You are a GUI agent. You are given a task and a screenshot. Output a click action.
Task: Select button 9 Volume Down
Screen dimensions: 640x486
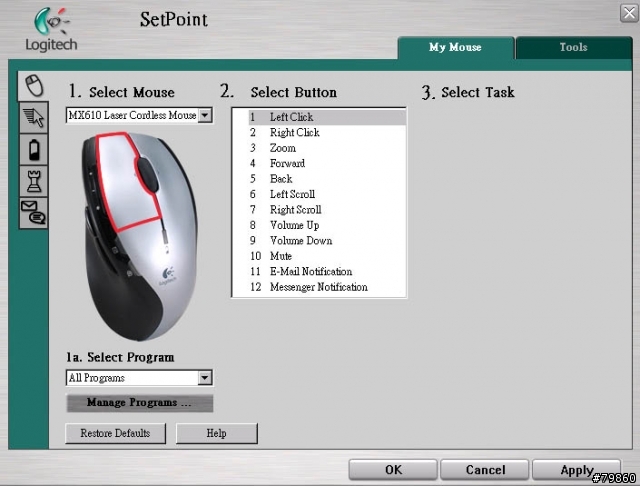(327, 241)
